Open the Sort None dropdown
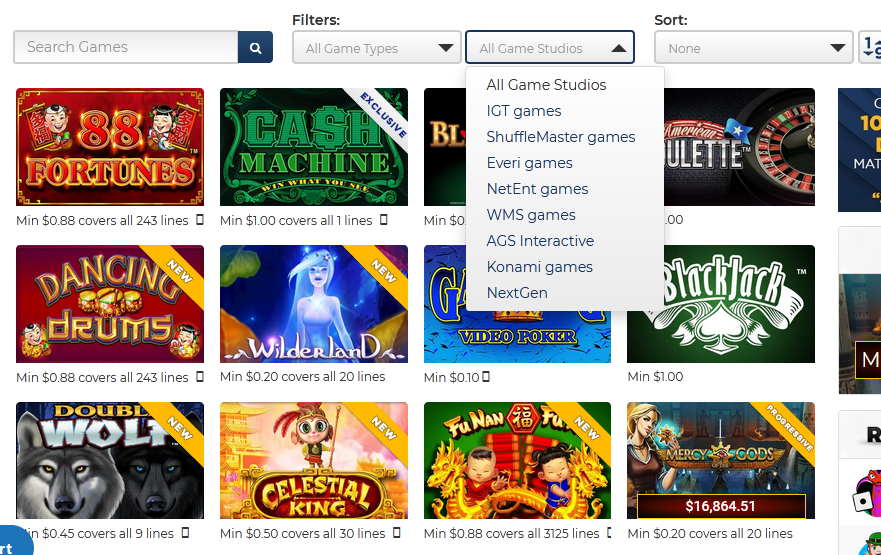The image size is (881, 555). pyautogui.click(x=753, y=48)
